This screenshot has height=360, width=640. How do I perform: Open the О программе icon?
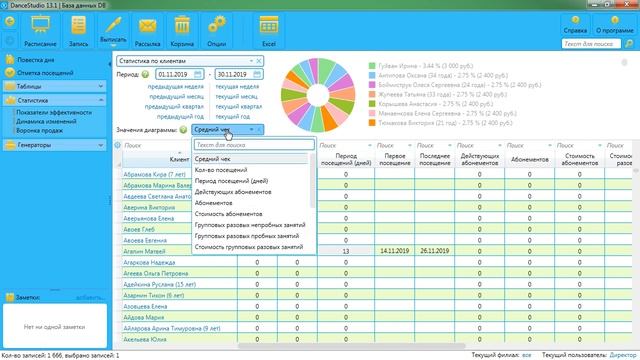click(615, 25)
